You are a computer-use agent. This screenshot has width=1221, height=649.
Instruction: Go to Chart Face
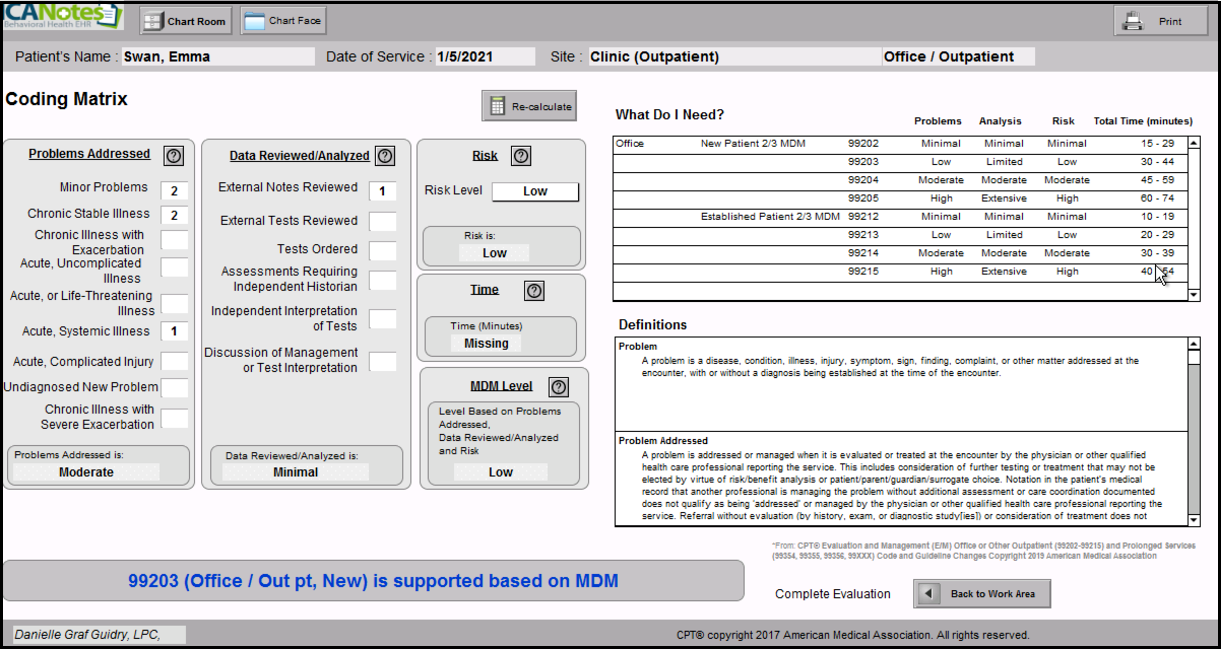[x=284, y=21]
